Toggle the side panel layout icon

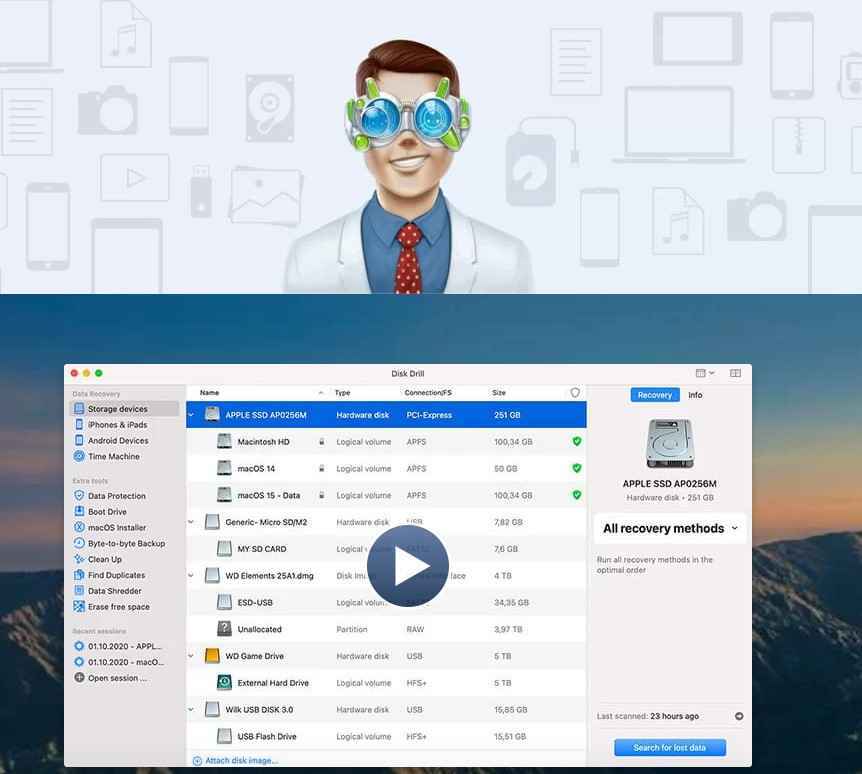tap(735, 373)
